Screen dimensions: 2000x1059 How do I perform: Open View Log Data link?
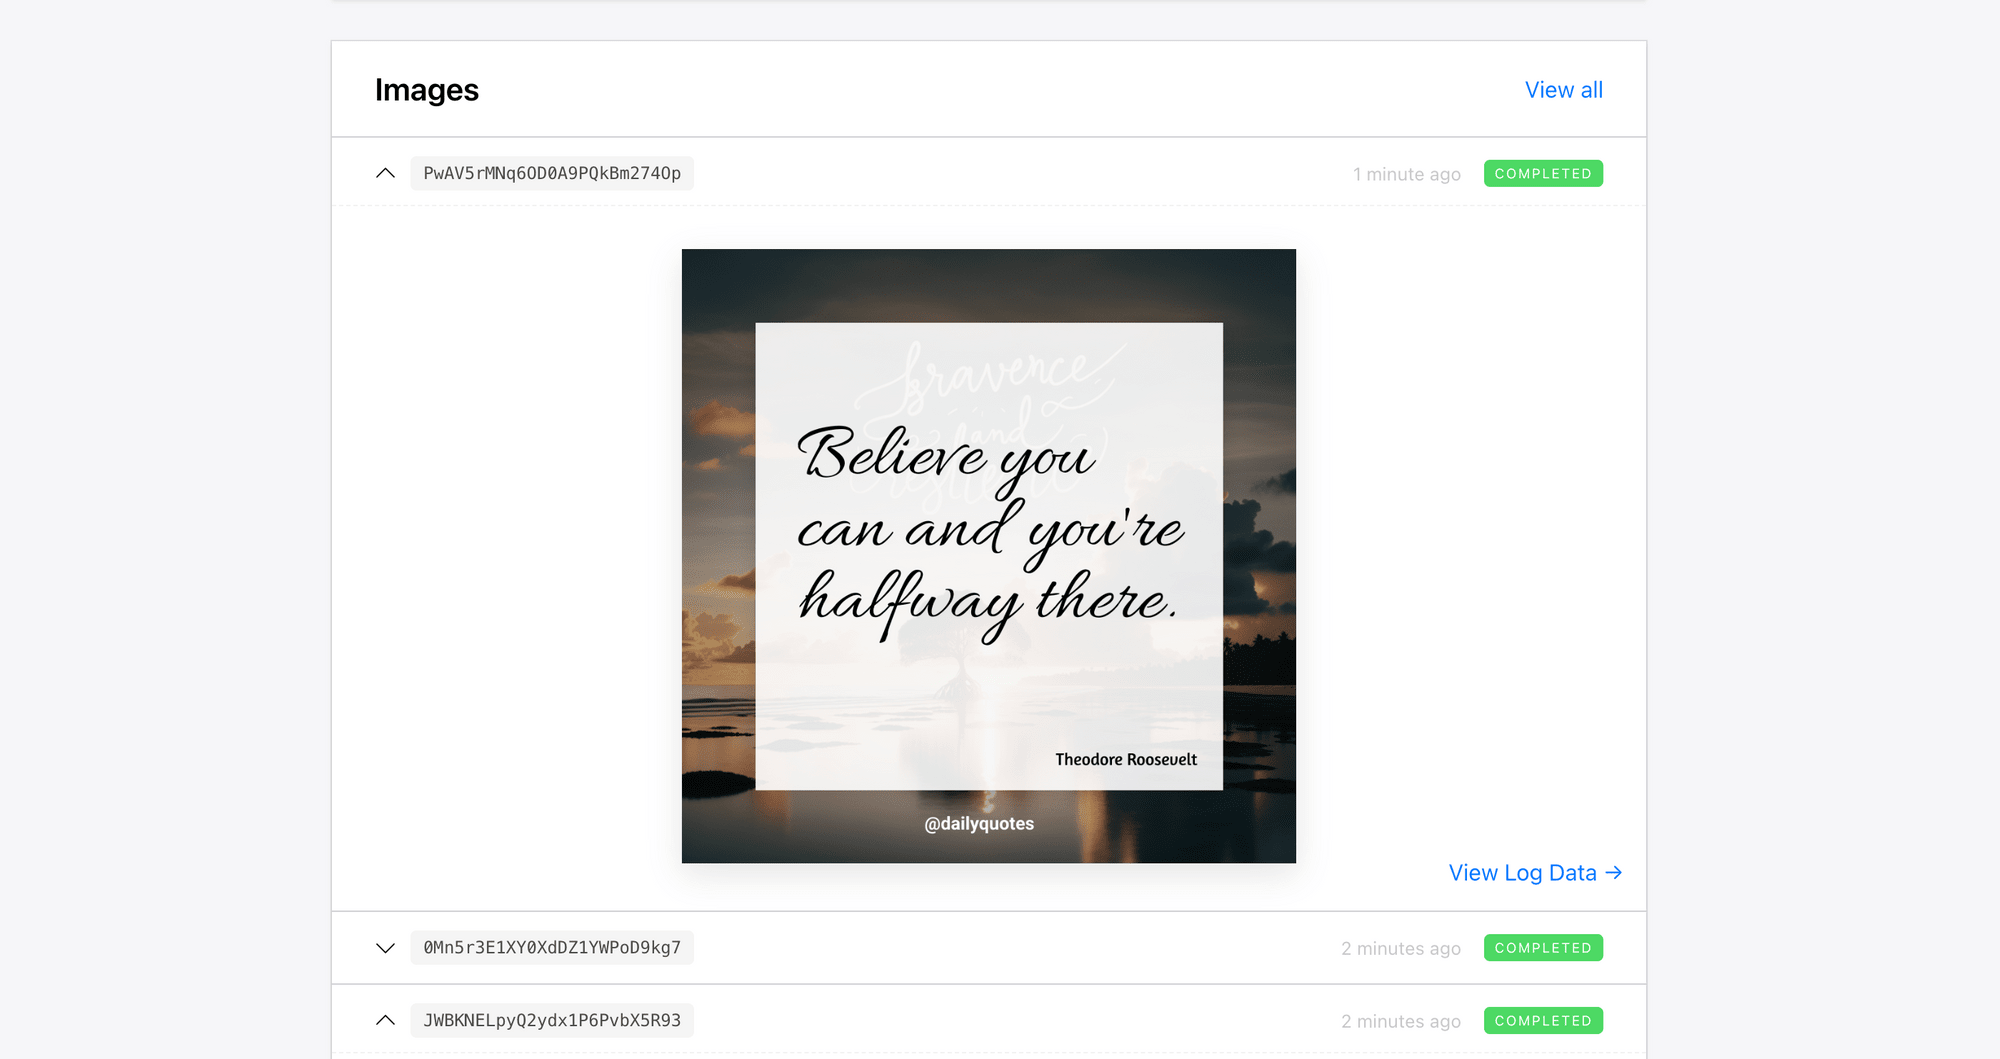click(1522, 873)
